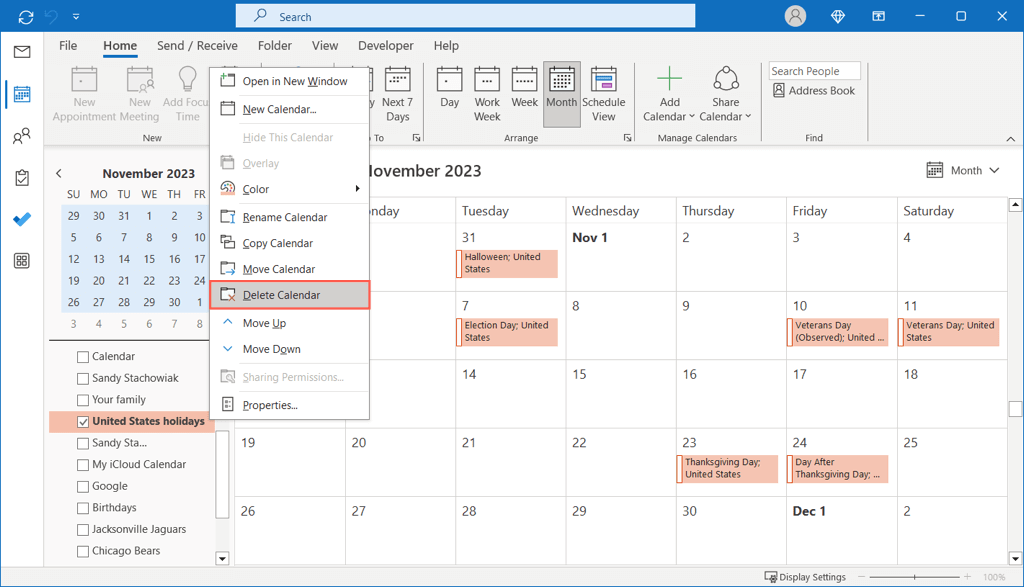Enable Jacksonville Jaguars calendar
This screenshot has width=1024, height=587.
[83, 530]
